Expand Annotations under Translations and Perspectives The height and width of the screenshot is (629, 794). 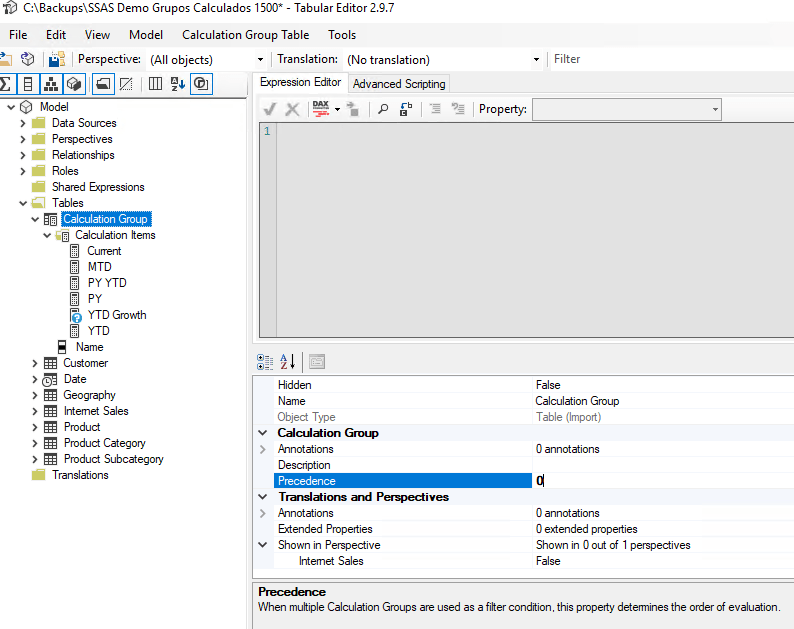[262, 513]
